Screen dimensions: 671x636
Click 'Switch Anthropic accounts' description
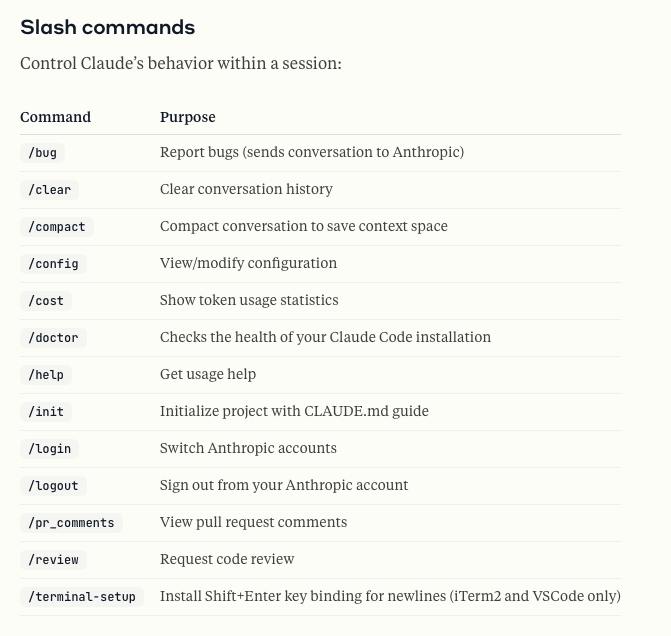248,448
